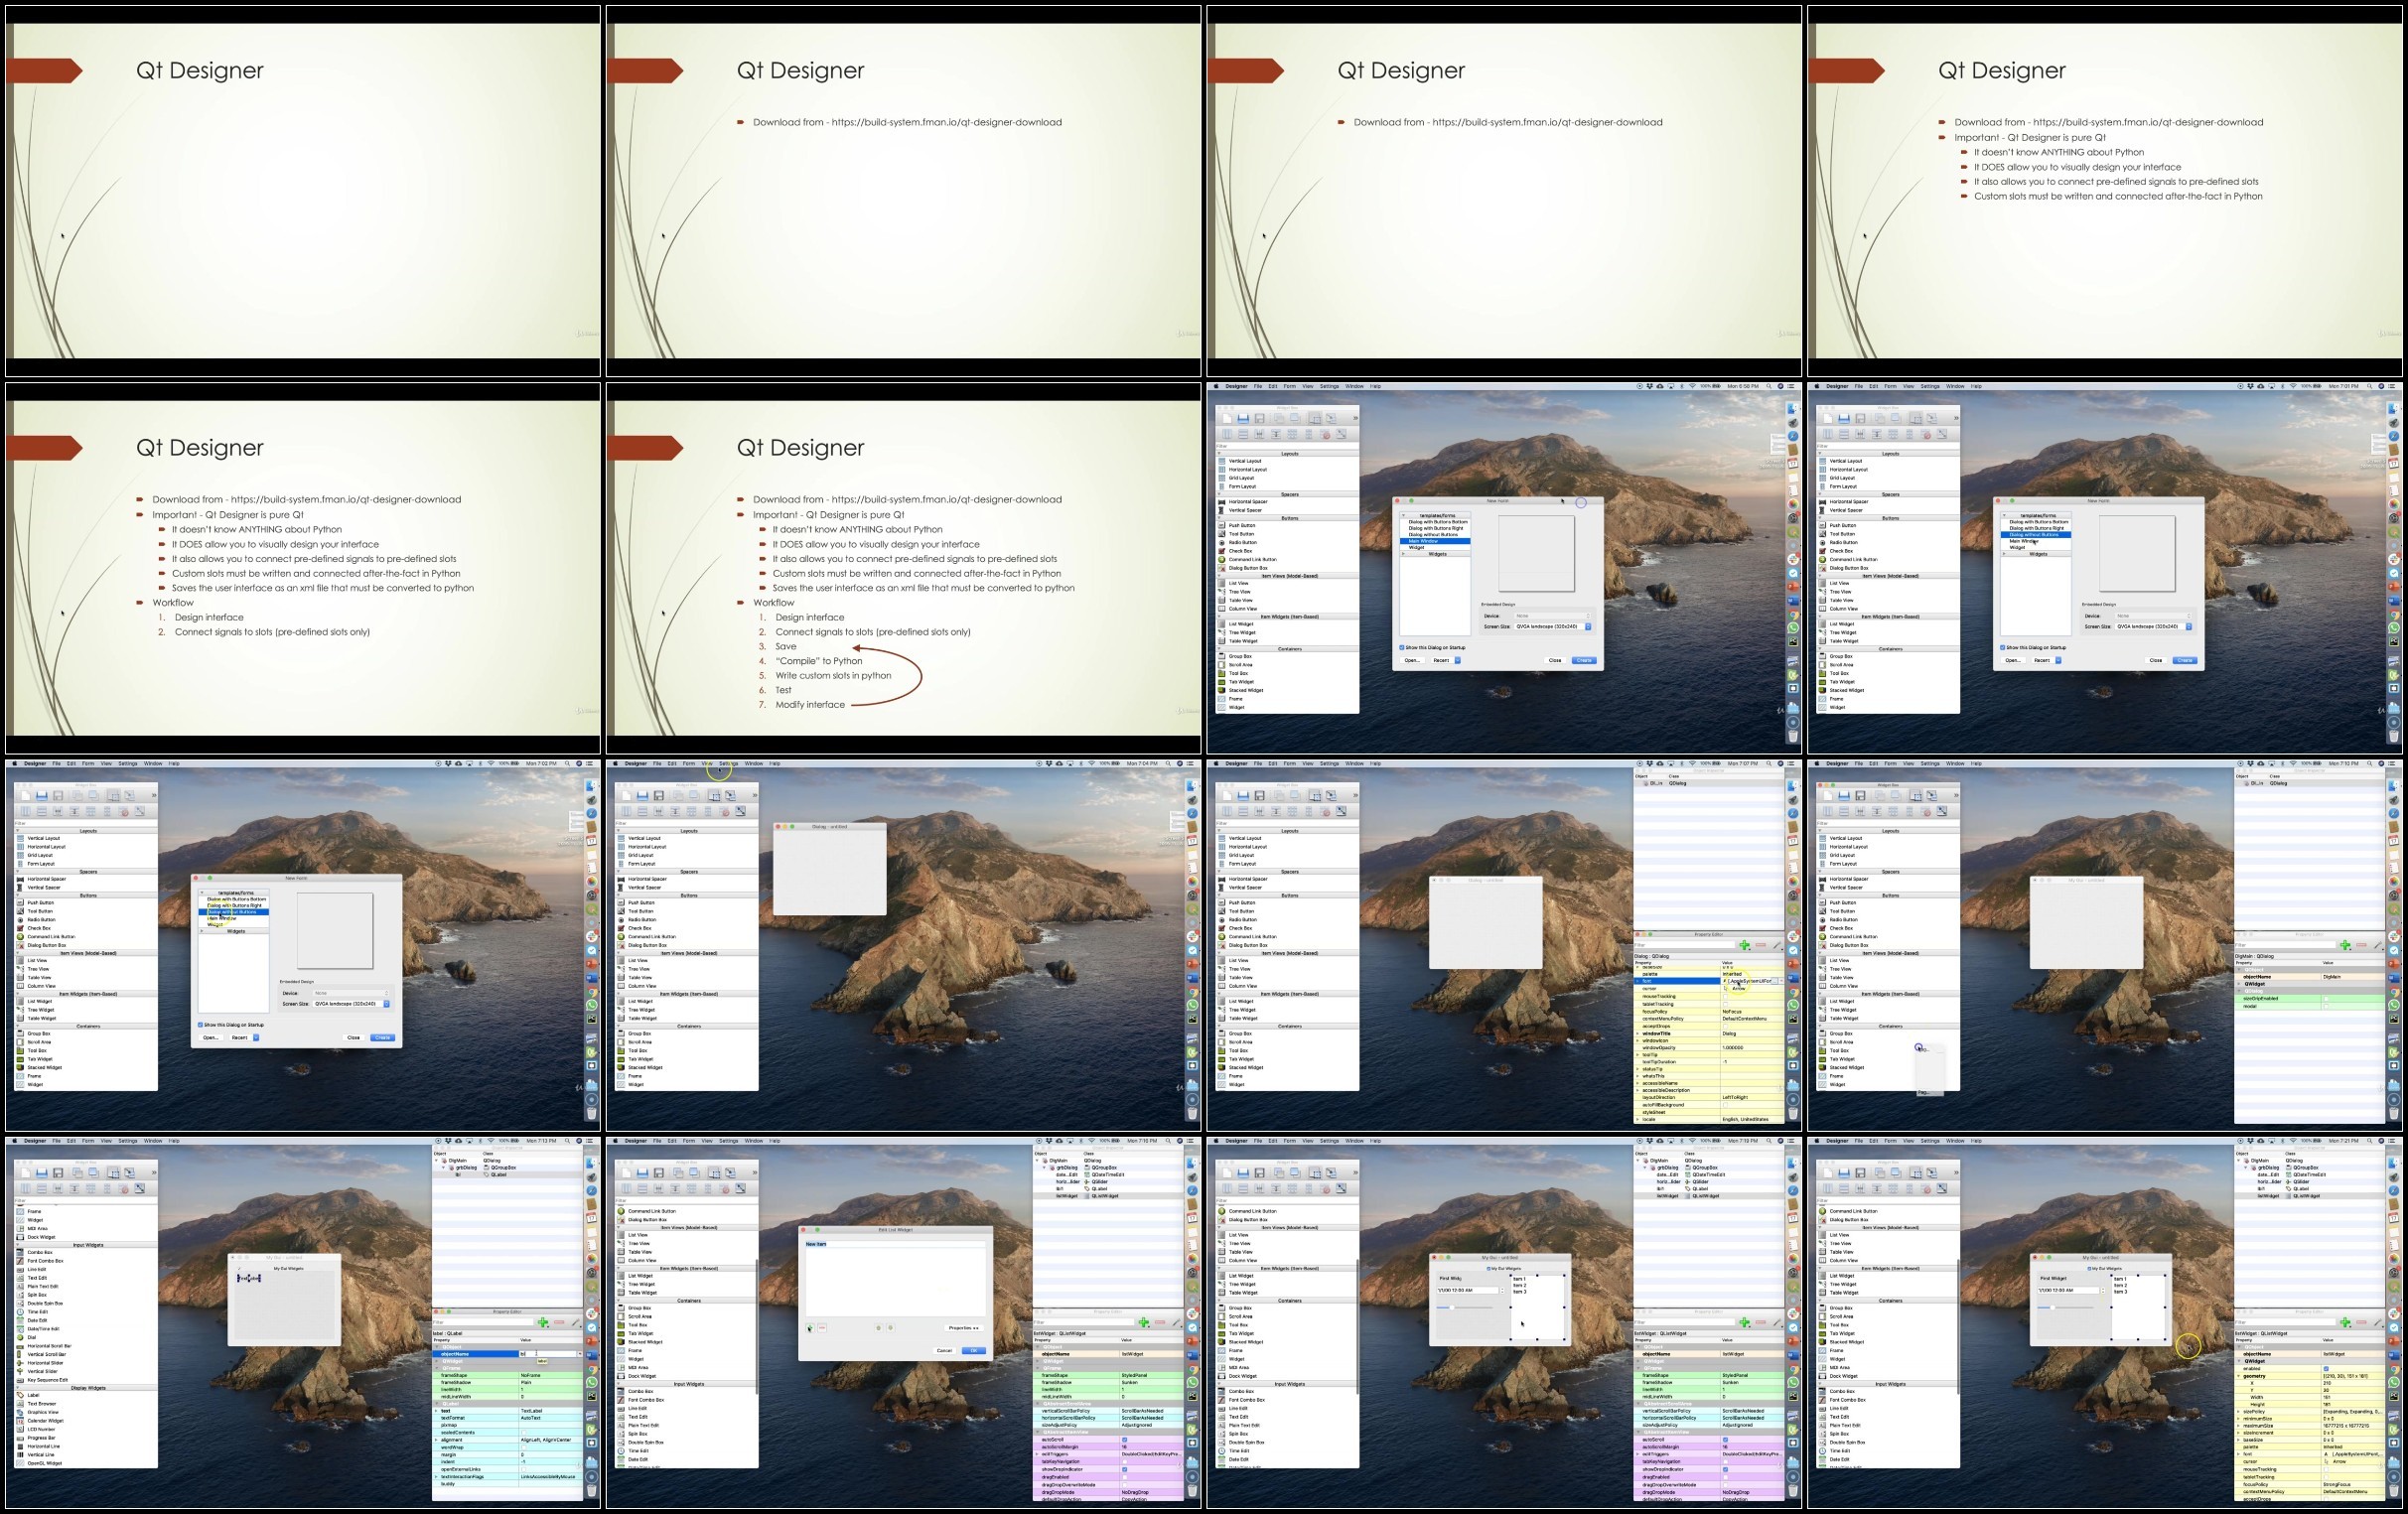This screenshot has width=2408, height=1514.
Task: Open Form menu in the 6:58 PM frame
Action: point(1289,386)
